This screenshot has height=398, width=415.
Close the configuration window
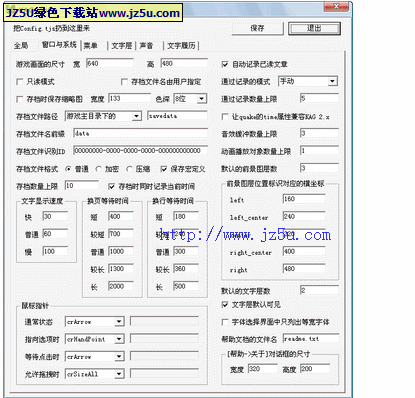click(336, 6)
